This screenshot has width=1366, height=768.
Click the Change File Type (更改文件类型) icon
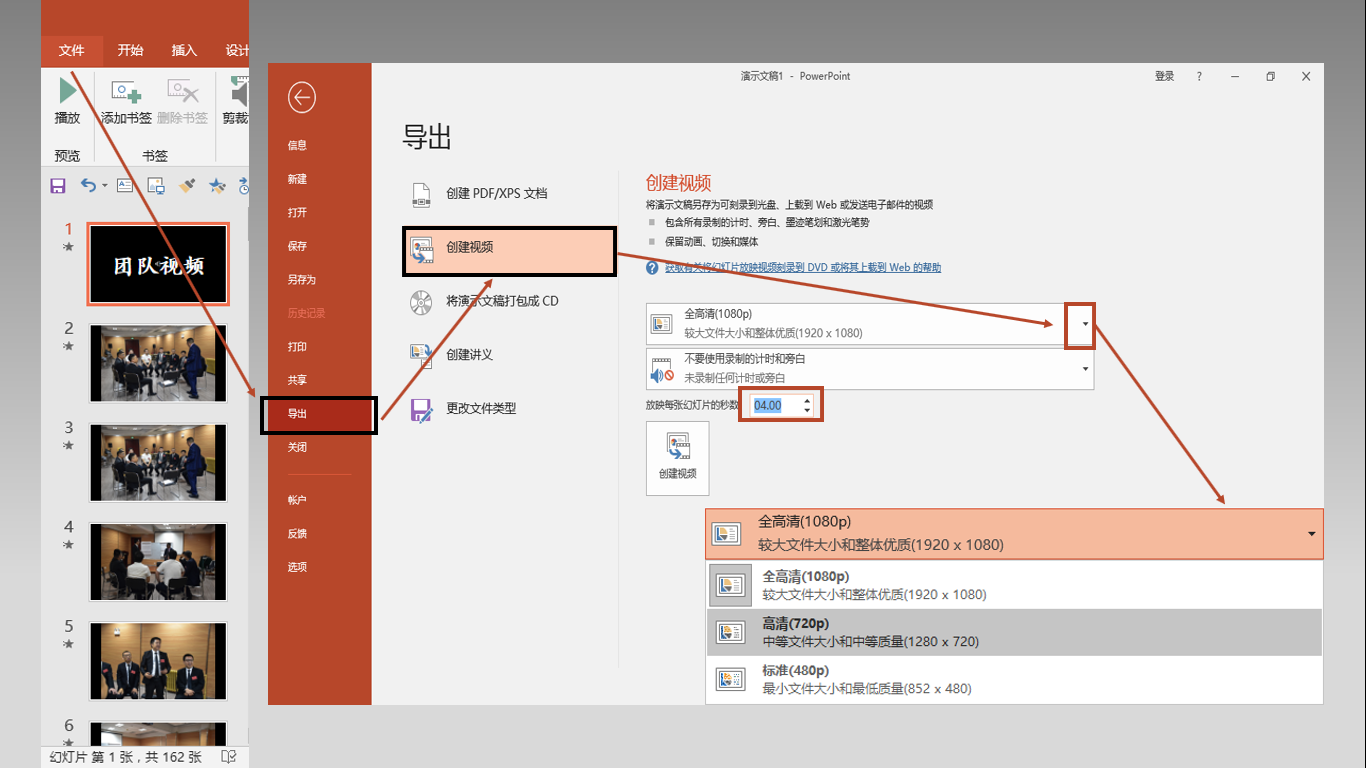(421, 408)
